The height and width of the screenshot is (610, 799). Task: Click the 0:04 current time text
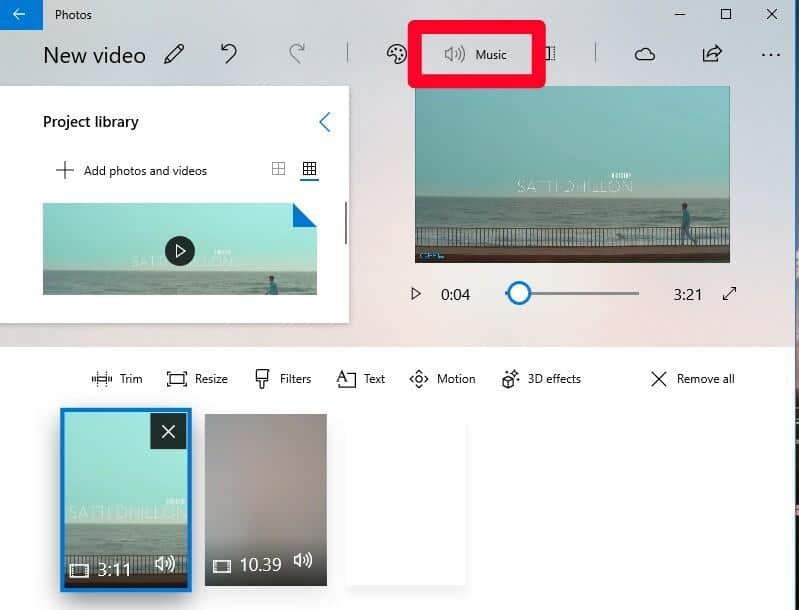pyautogui.click(x=456, y=295)
